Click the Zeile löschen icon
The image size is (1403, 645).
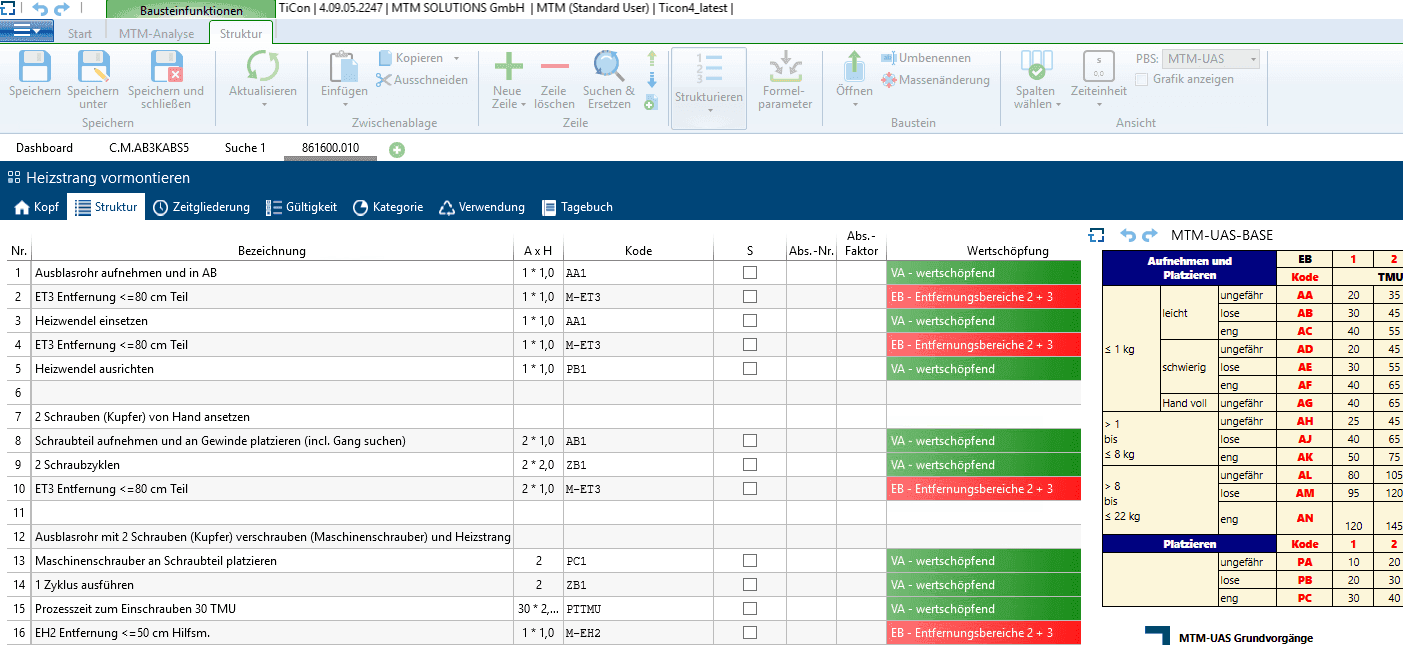click(553, 68)
